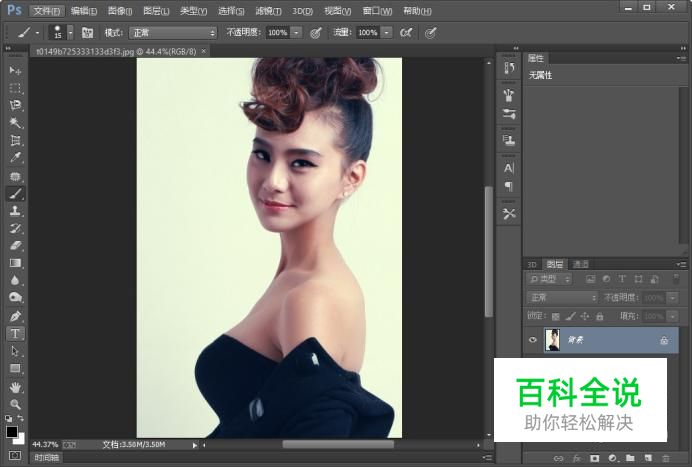Open the layer filter type dropdown
The height and width of the screenshot is (467, 692).
tap(549, 279)
